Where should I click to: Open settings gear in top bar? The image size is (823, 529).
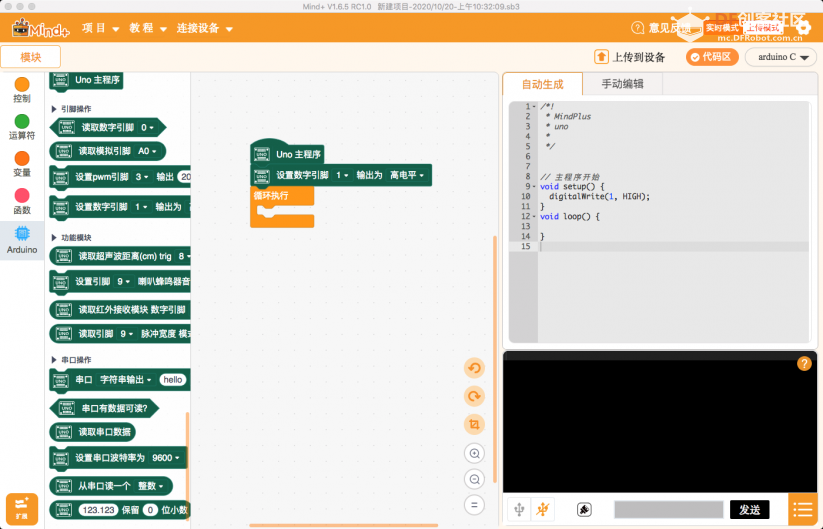pyautogui.click(x=803, y=27)
